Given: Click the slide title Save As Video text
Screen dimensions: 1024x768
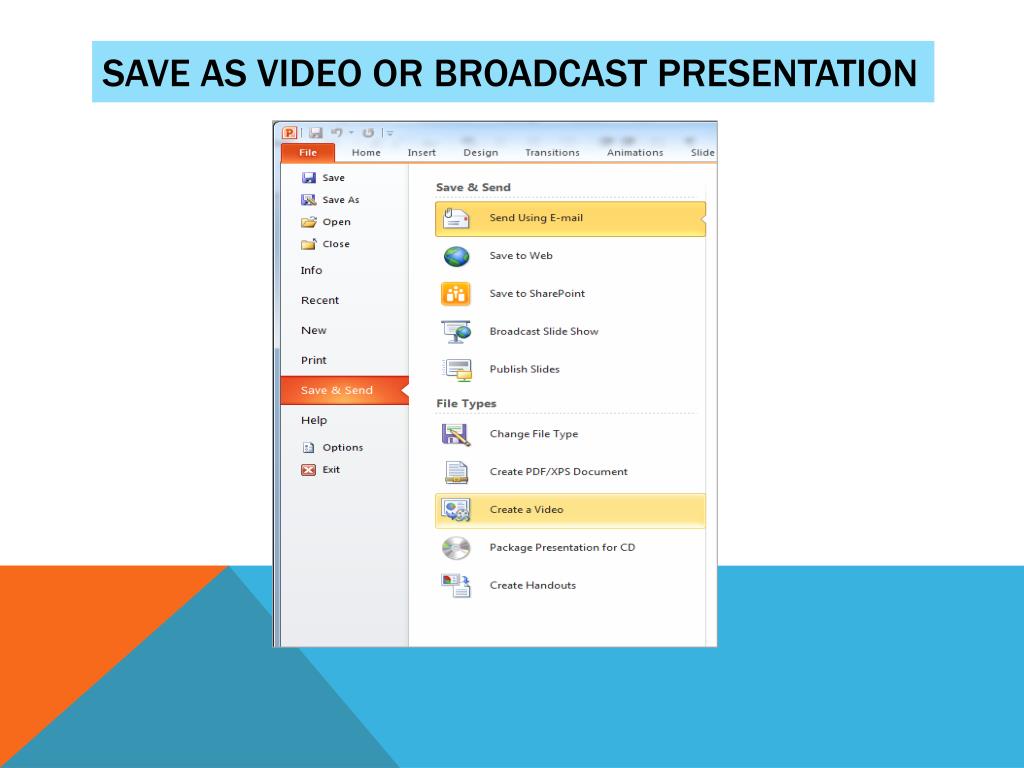Looking at the screenshot, I should (x=509, y=72).
